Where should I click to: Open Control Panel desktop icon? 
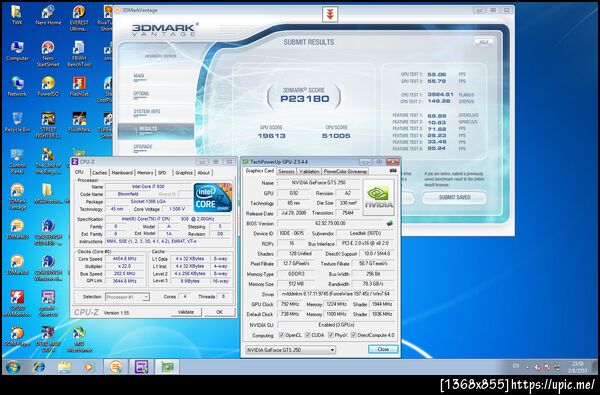pyautogui.click(x=16, y=161)
